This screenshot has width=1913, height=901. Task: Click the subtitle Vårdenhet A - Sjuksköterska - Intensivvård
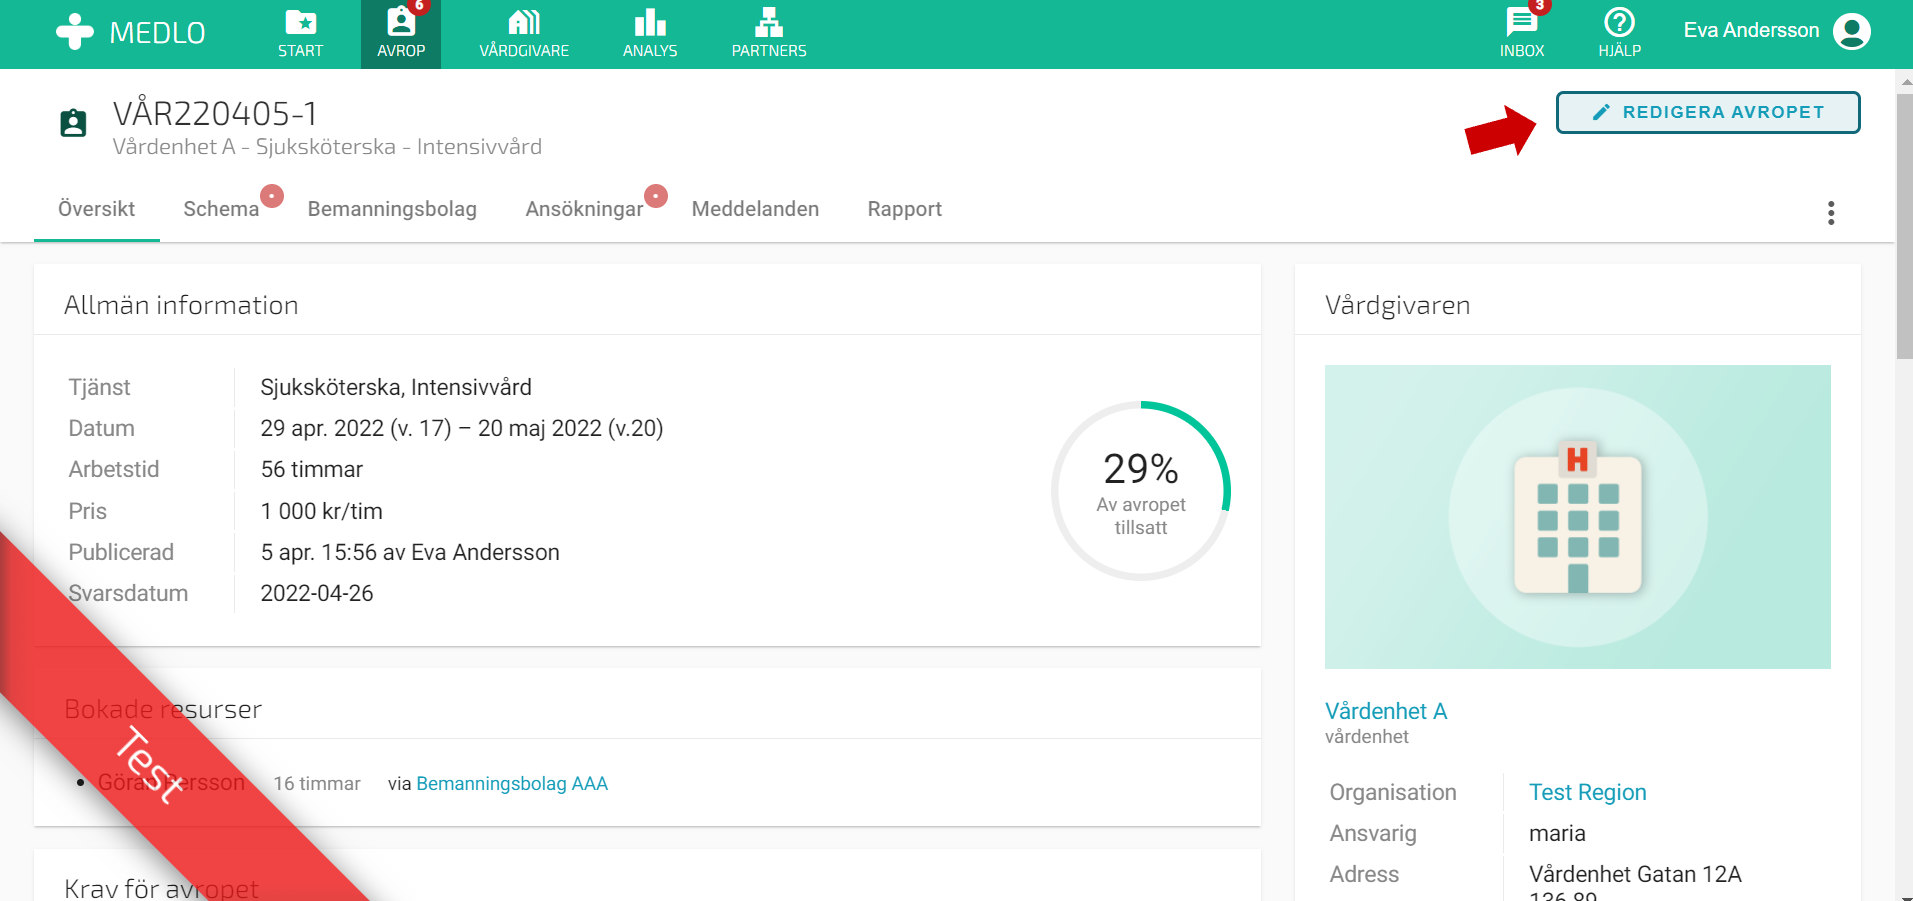(327, 147)
